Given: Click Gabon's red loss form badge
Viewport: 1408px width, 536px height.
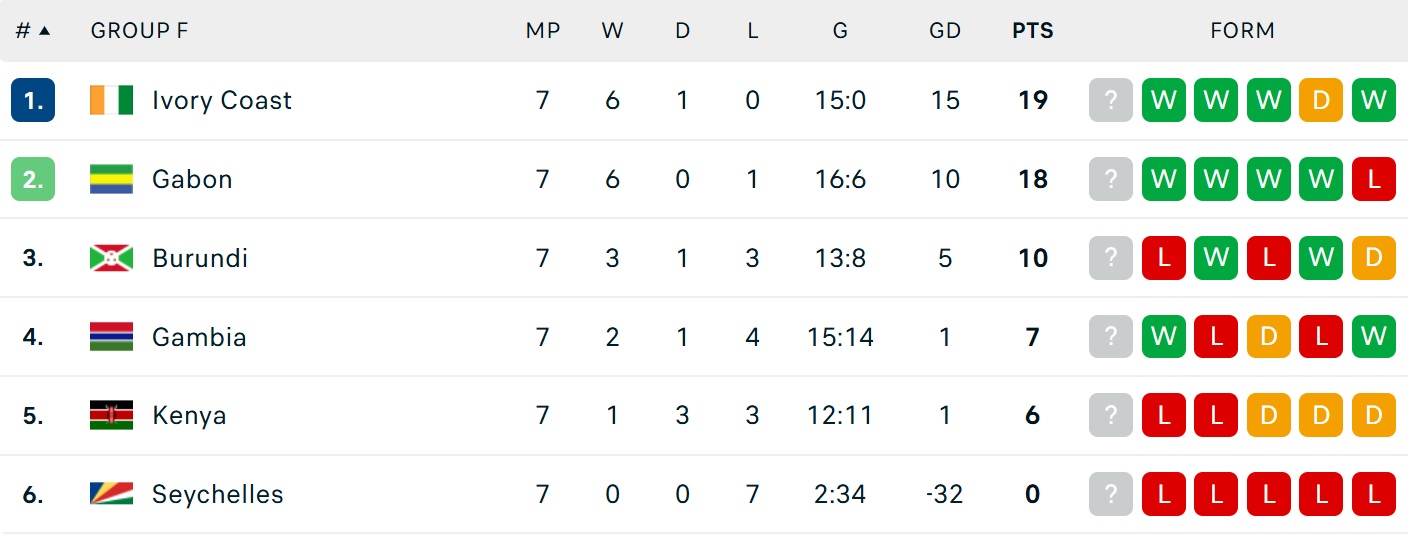Looking at the screenshot, I should [1373, 179].
